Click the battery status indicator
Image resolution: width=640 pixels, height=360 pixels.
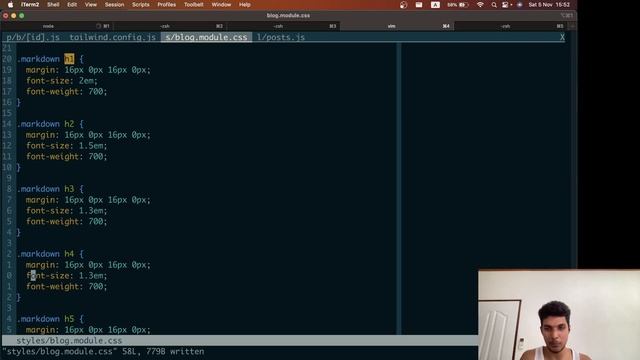coord(457,5)
